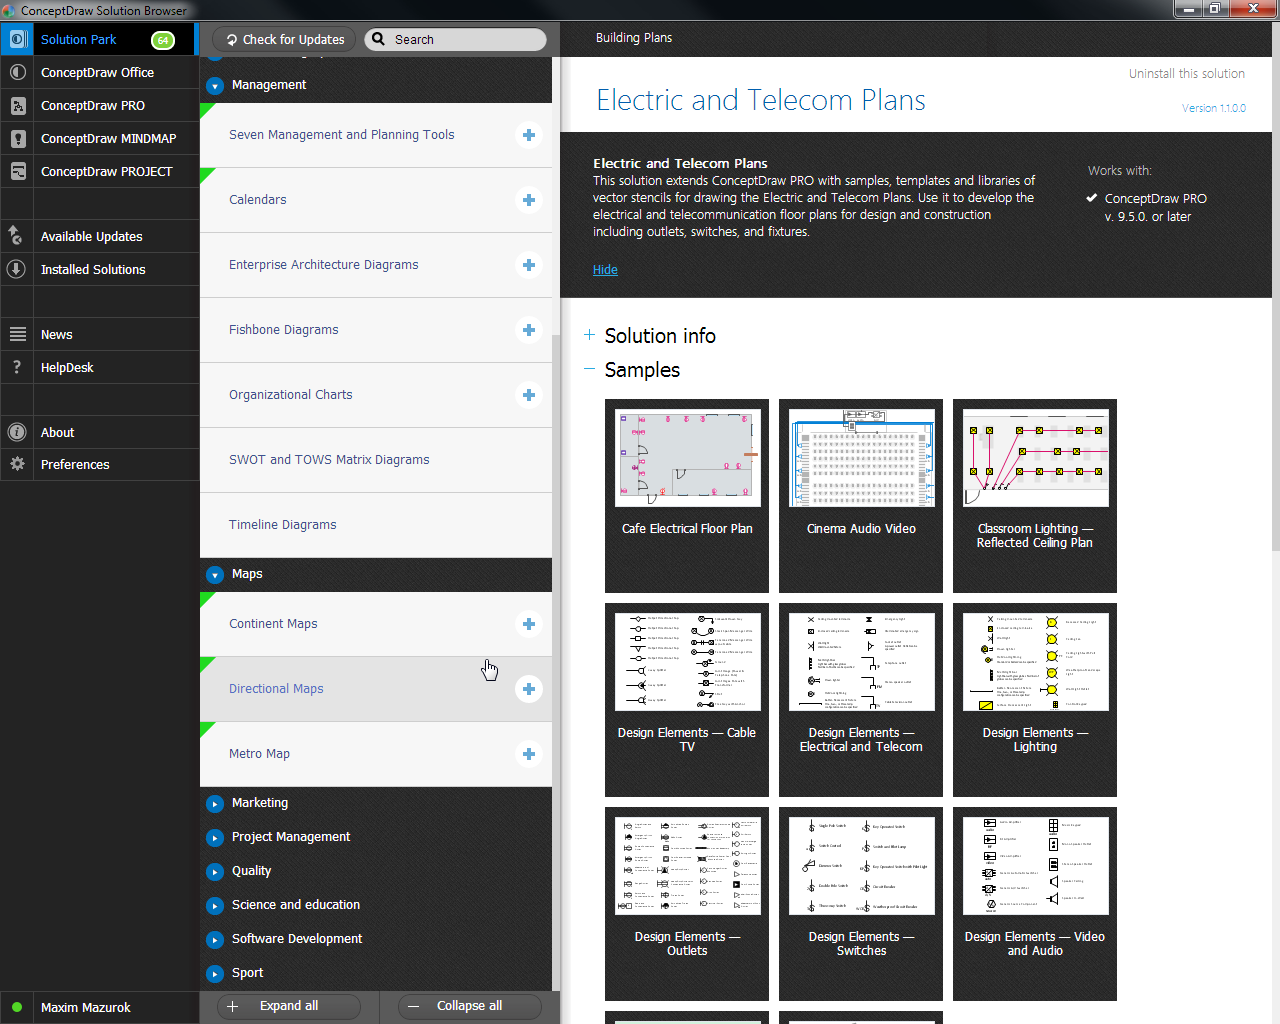The image size is (1280, 1024).
Task: Click the plus icon for Organizational Charts
Action: point(529,395)
